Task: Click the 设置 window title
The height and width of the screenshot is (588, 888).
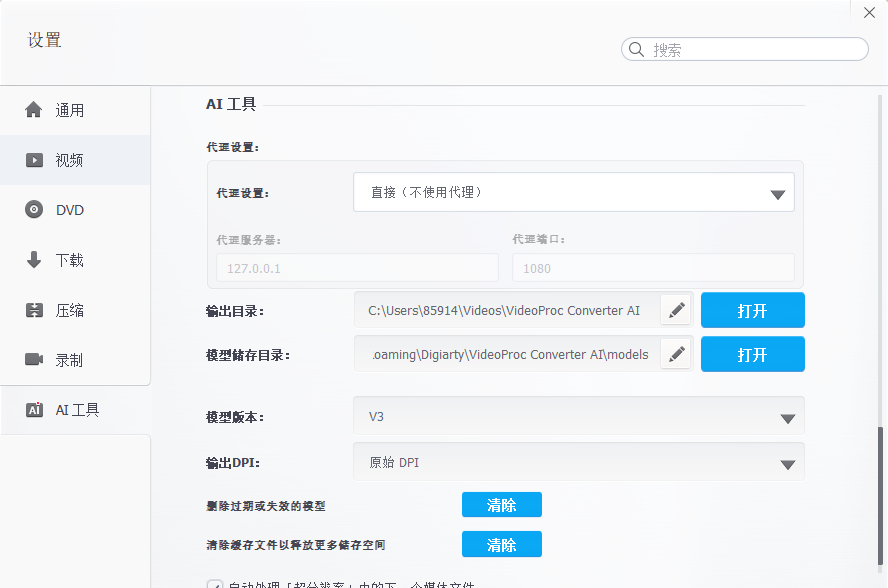Action: [45, 40]
